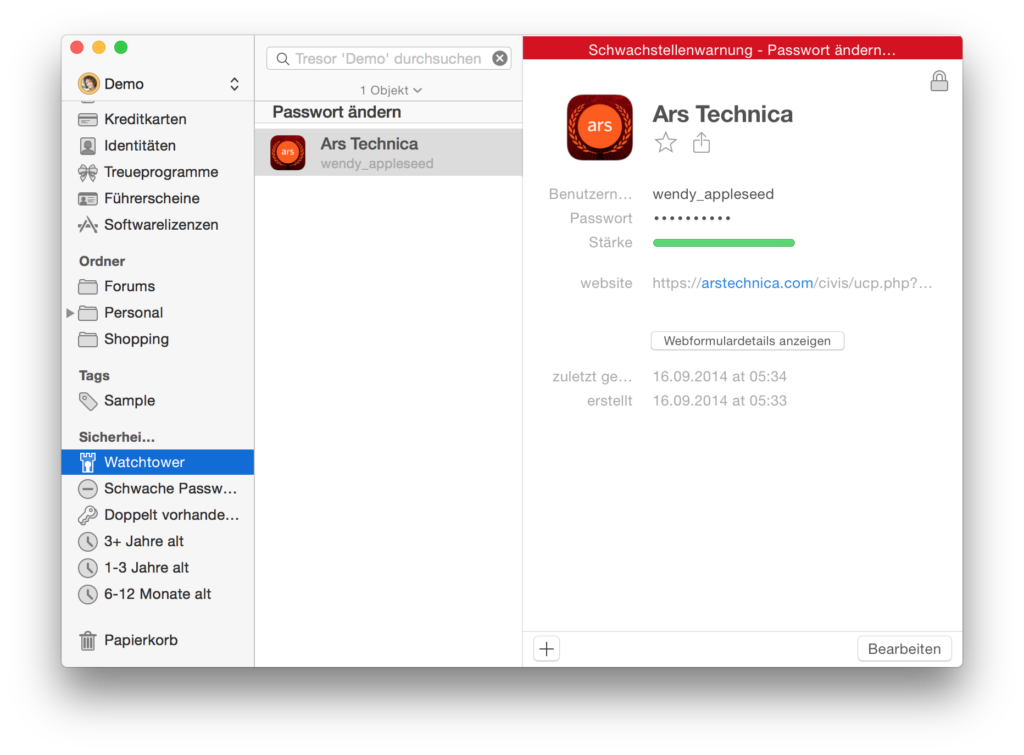Open Doppelt vorhandene passwords section
Screen dimensions: 1024x755
pos(157,515)
